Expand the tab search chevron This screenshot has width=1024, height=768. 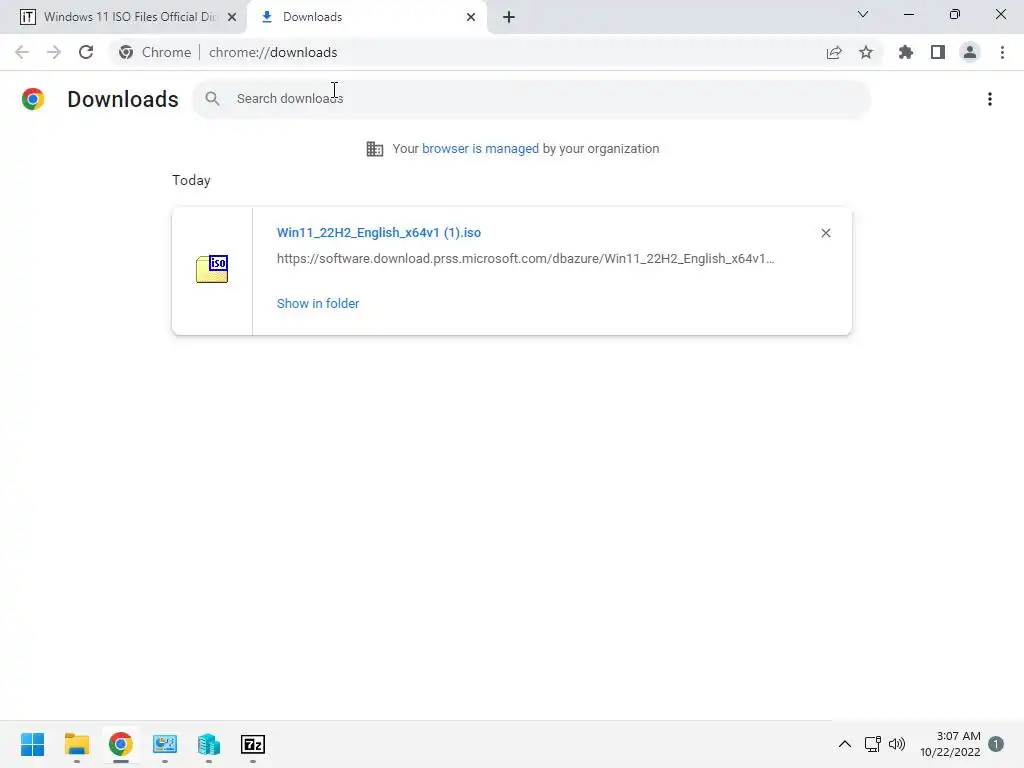tap(863, 14)
